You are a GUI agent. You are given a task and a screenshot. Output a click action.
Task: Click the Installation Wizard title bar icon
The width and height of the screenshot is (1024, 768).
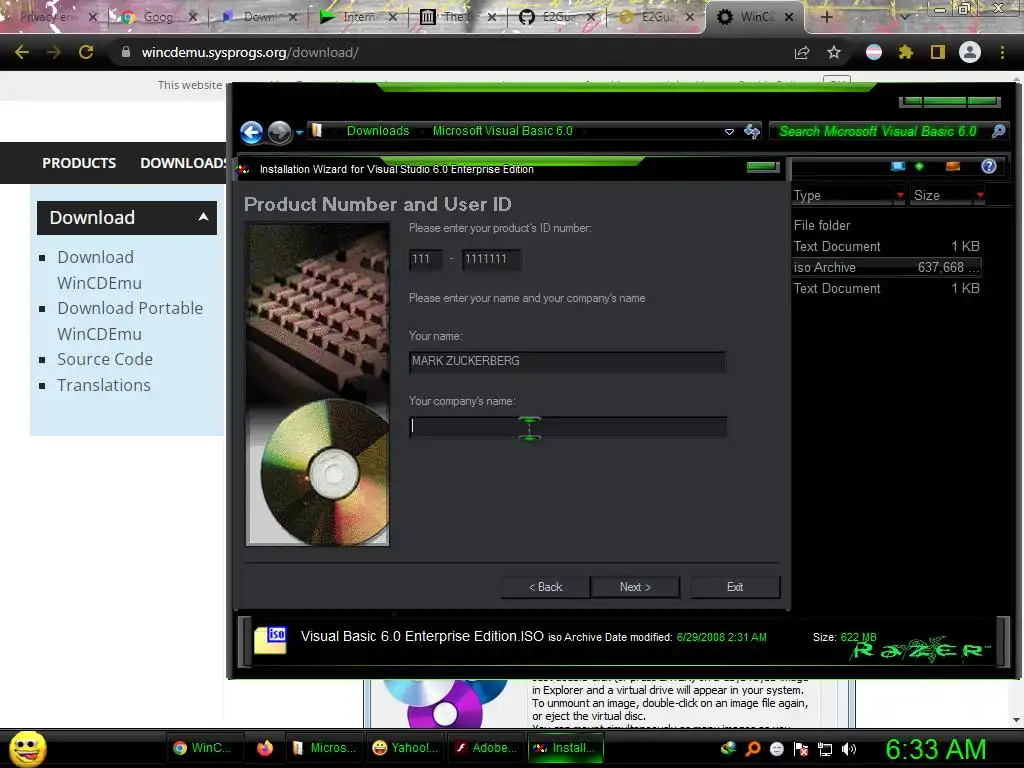244,169
